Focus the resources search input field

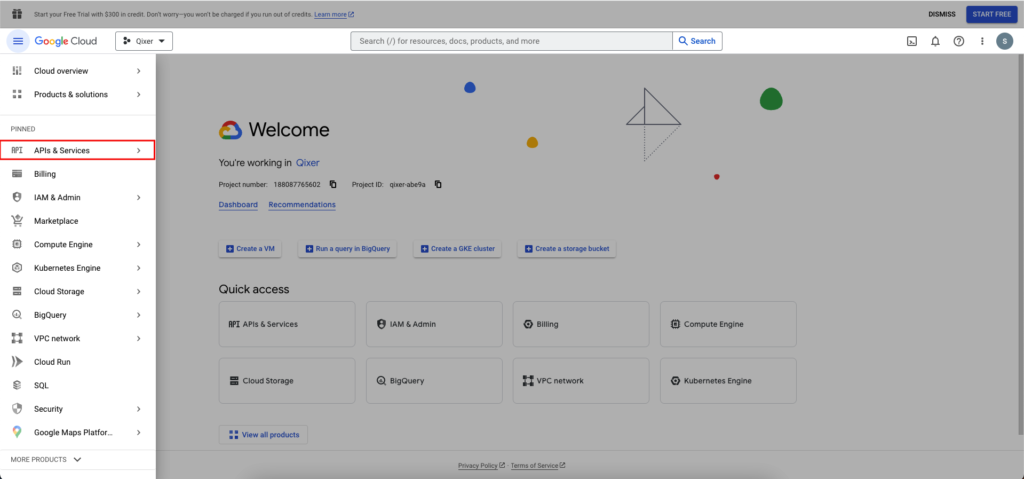coord(512,41)
